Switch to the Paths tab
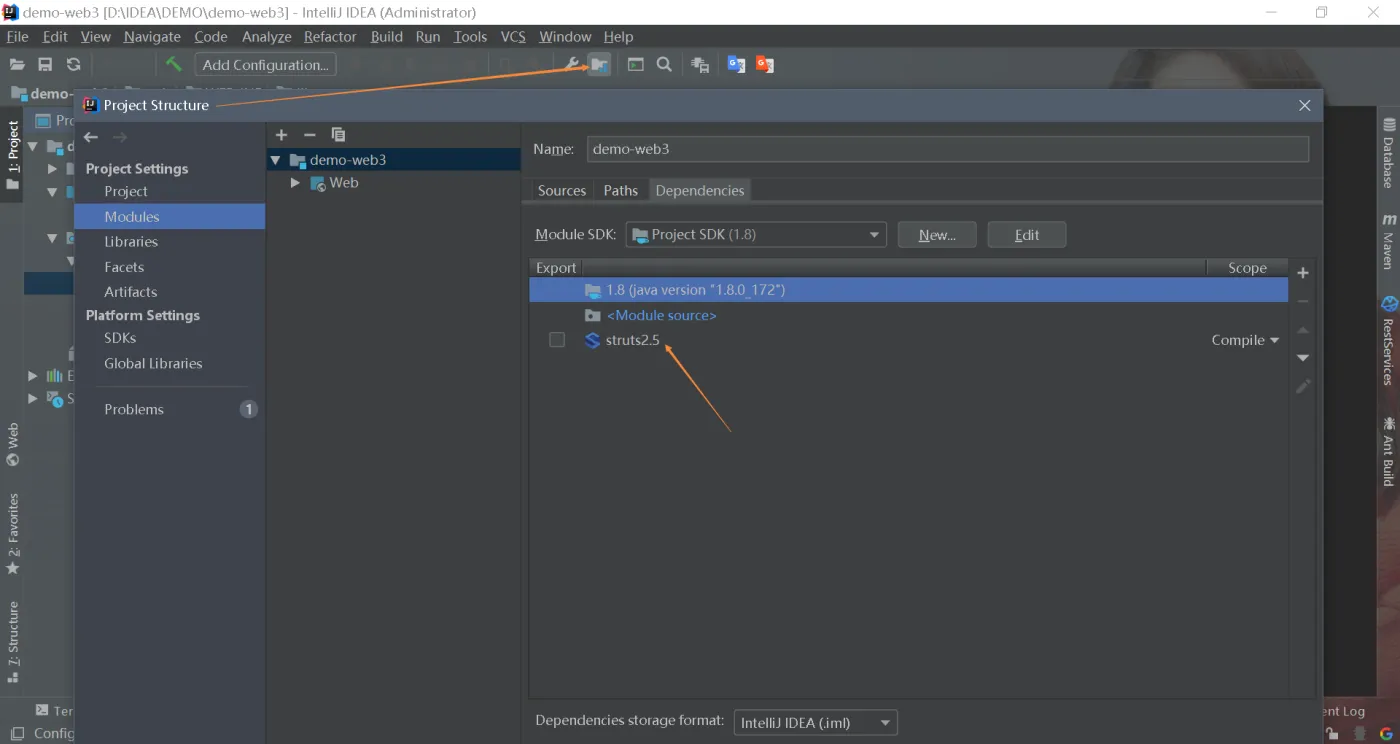The width and height of the screenshot is (1400, 744). 620,190
